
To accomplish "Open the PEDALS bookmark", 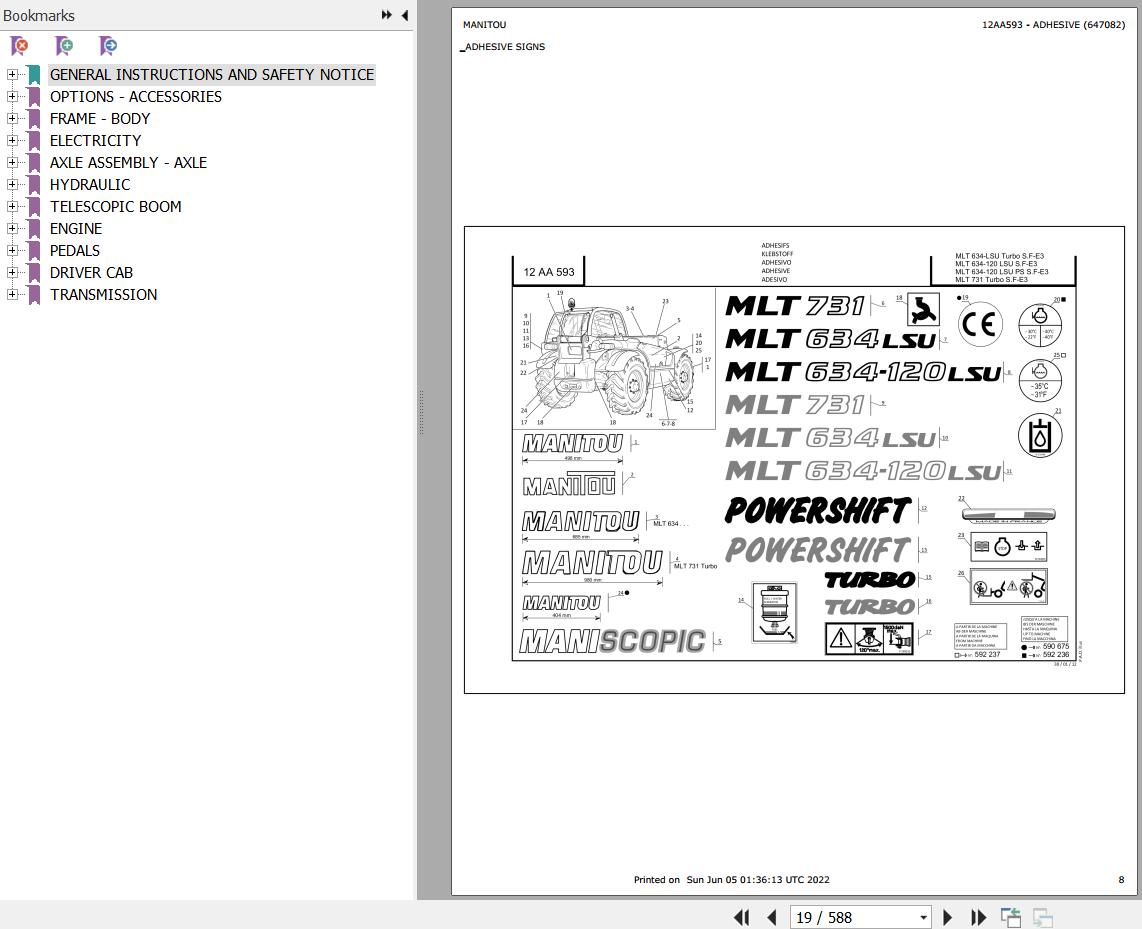I will click(x=74, y=250).
